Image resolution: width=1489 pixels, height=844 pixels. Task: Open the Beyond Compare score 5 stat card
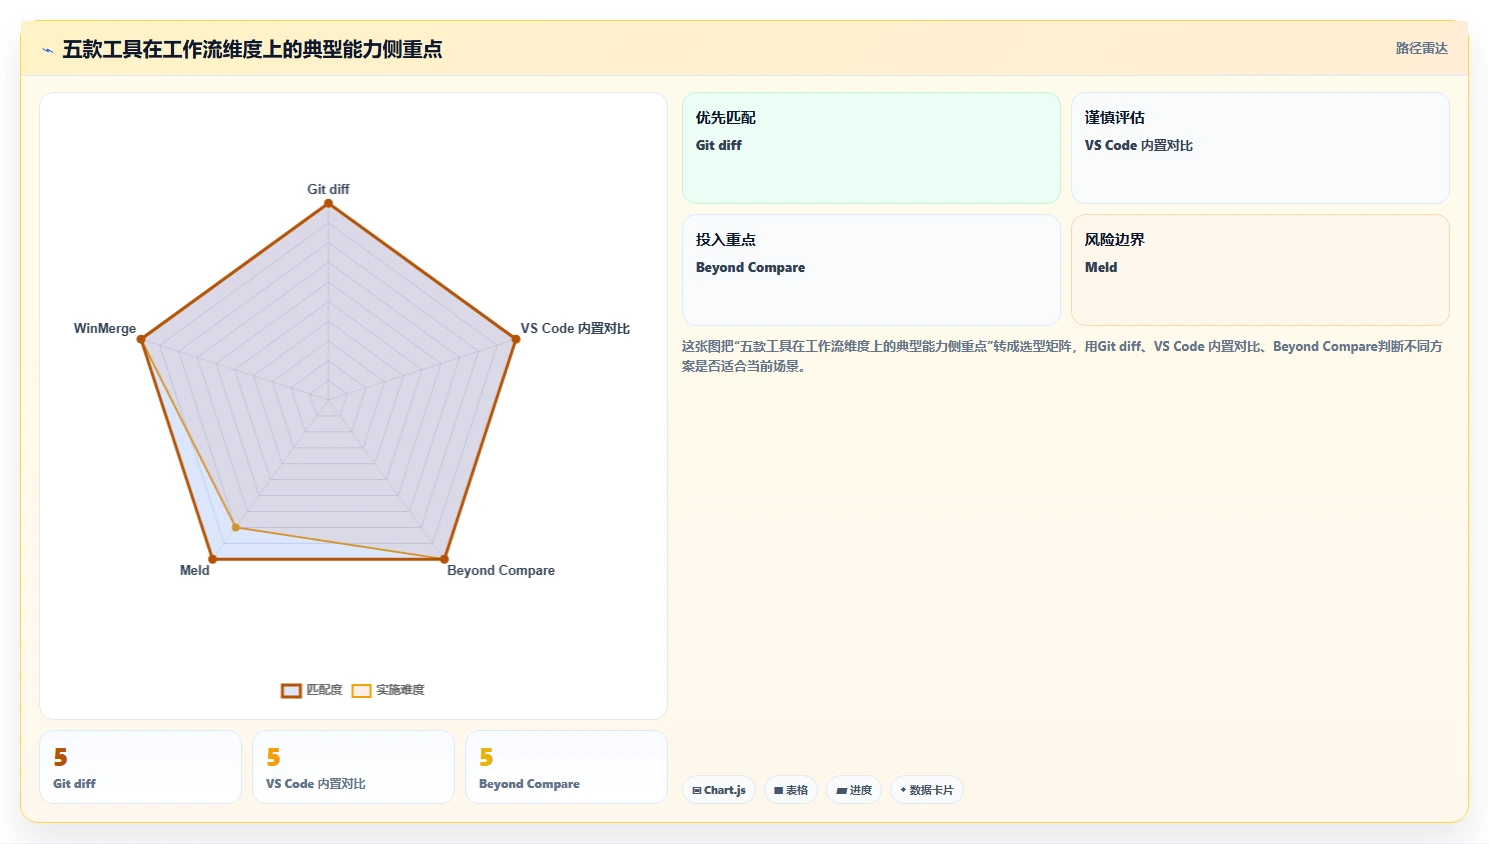[566, 767]
